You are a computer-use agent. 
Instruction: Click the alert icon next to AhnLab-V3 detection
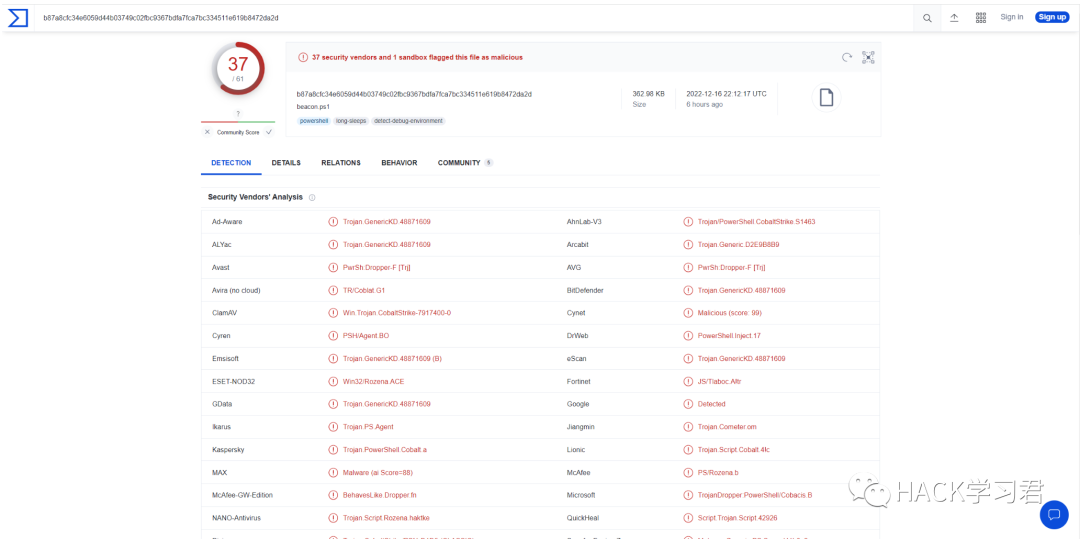tap(688, 222)
